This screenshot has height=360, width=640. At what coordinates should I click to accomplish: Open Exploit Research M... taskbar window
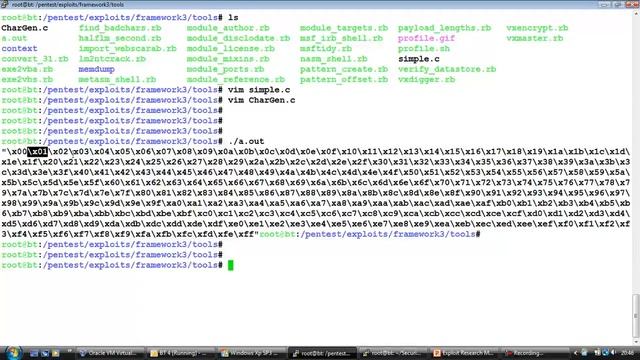463,353
